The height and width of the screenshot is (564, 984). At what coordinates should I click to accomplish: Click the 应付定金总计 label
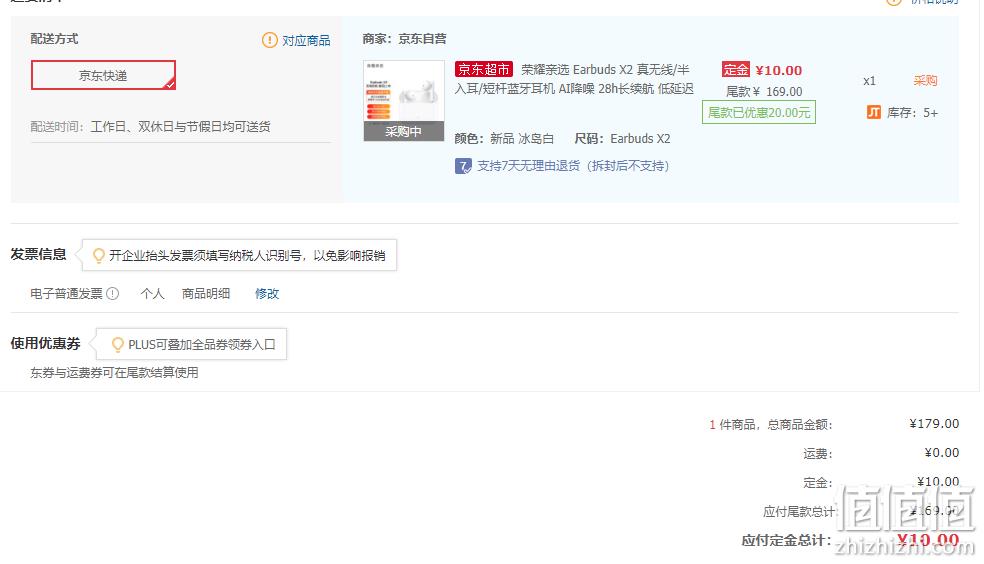(x=786, y=540)
